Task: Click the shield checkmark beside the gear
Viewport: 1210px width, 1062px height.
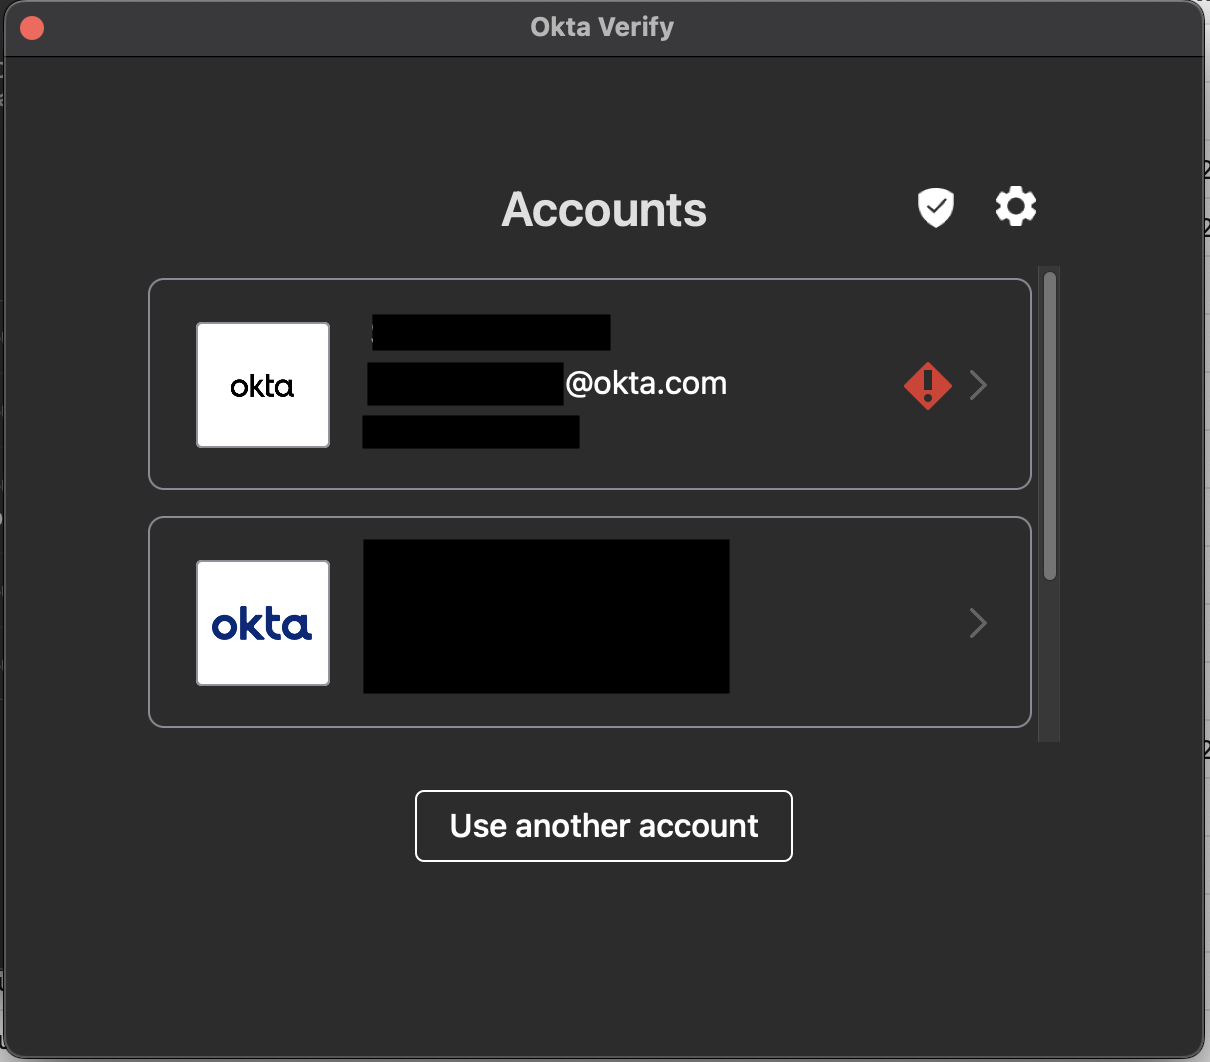Action: point(934,206)
